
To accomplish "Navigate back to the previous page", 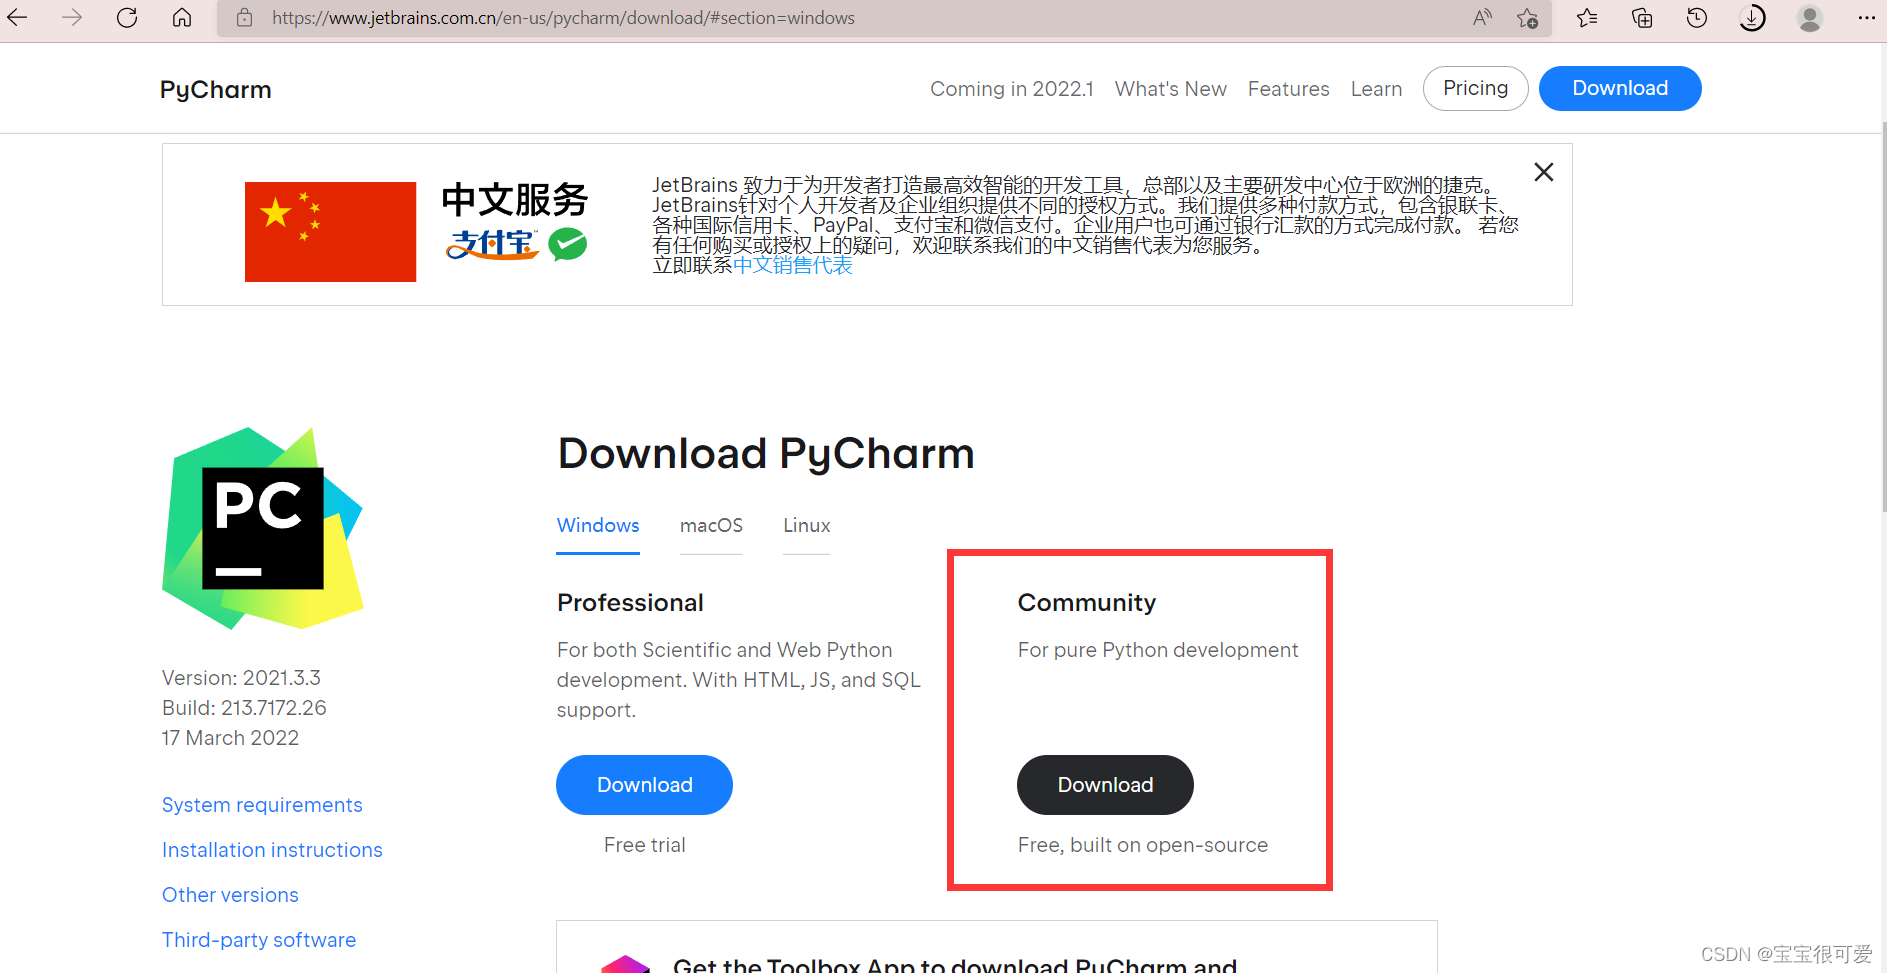I will pos(18,17).
